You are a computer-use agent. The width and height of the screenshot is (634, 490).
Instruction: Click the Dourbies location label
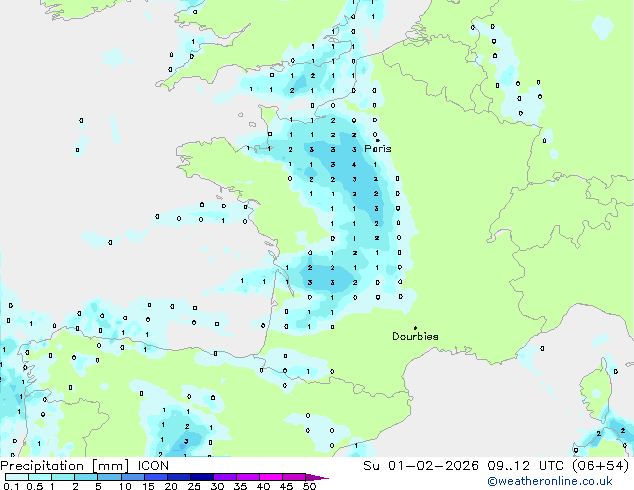415,336
